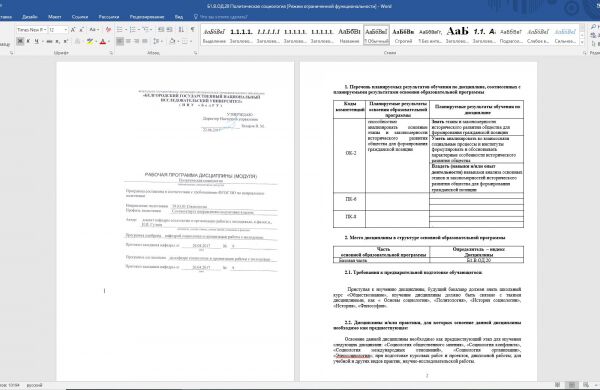
Task: Open the font name dropdown
Action: click(x=45, y=29)
